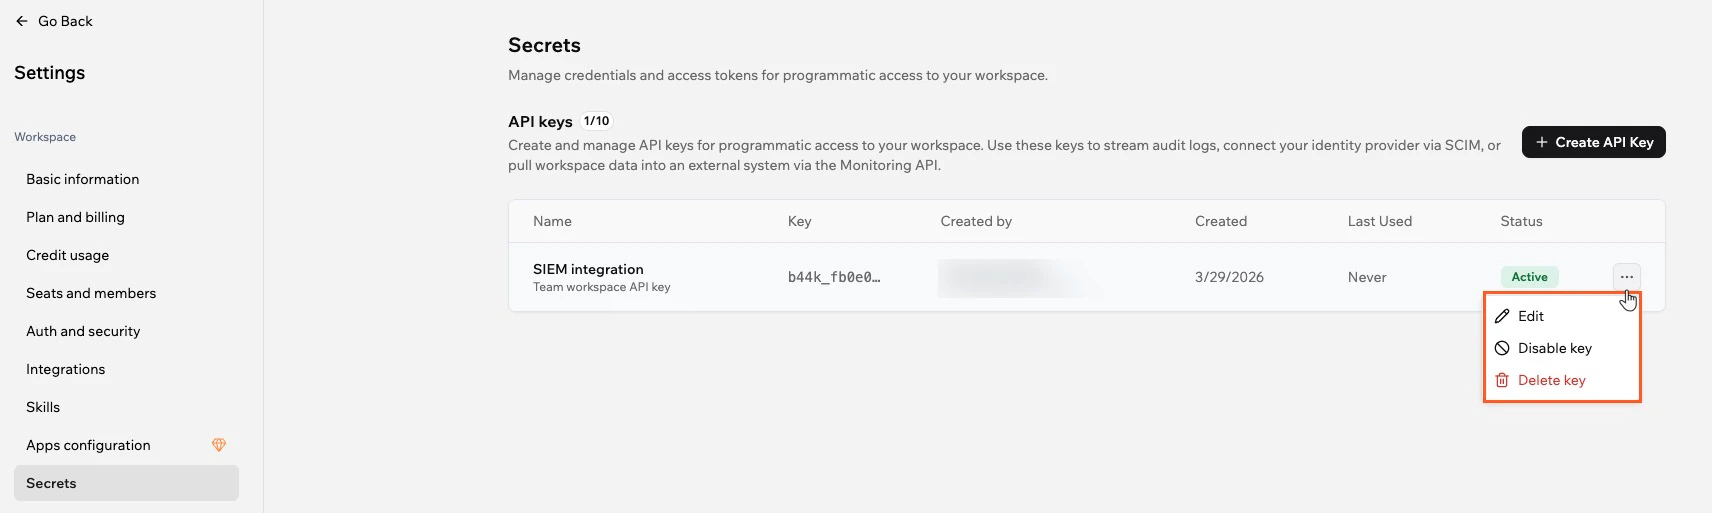Click the pencil icon beside Edit
The width and height of the screenshot is (1712, 513).
tap(1502, 316)
